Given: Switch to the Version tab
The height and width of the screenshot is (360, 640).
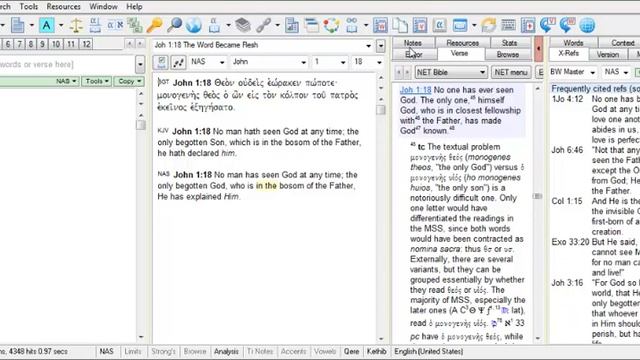Looking at the screenshot, I should pyautogui.click(x=608, y=54).
